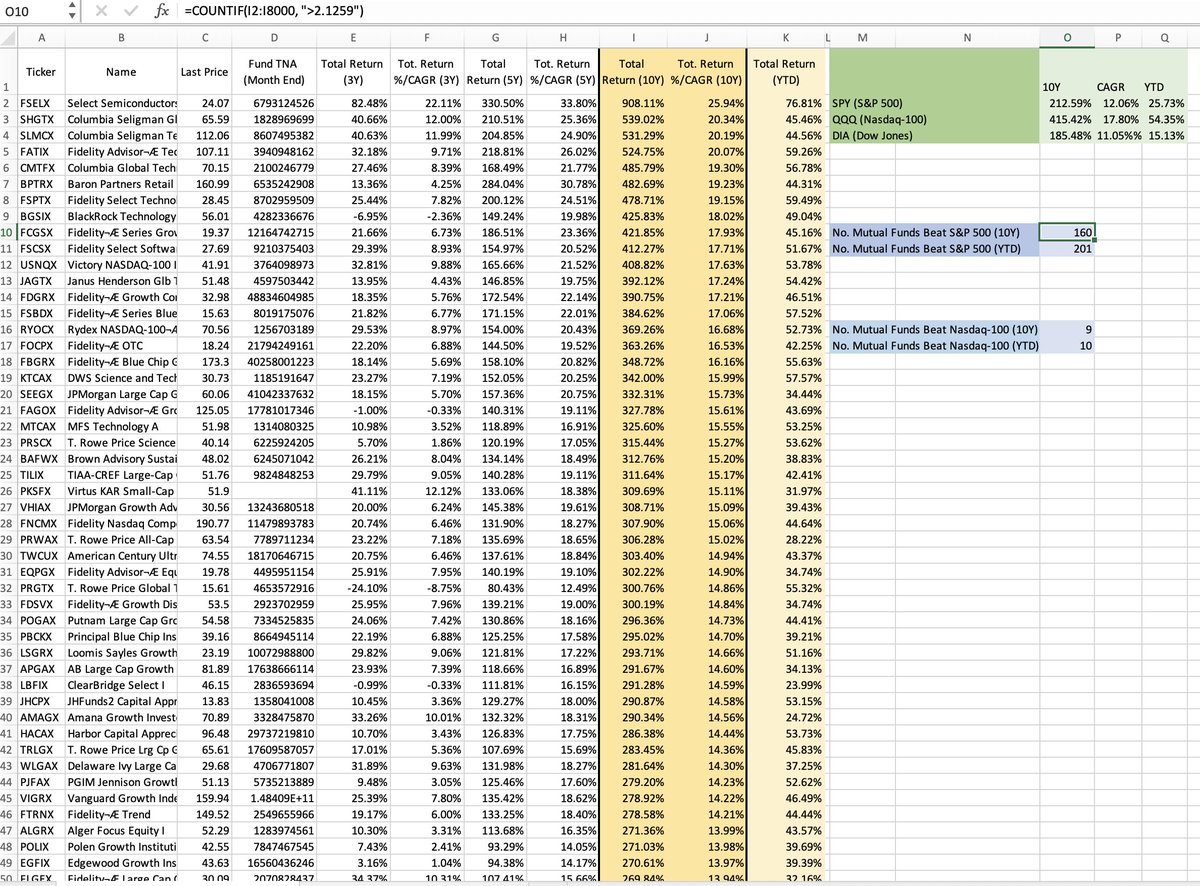This screenshot has width=1200, height=886.
Task: Click the cancel (X) icon in formula bar
Action: pyautogui.click(x=102, y=12)
